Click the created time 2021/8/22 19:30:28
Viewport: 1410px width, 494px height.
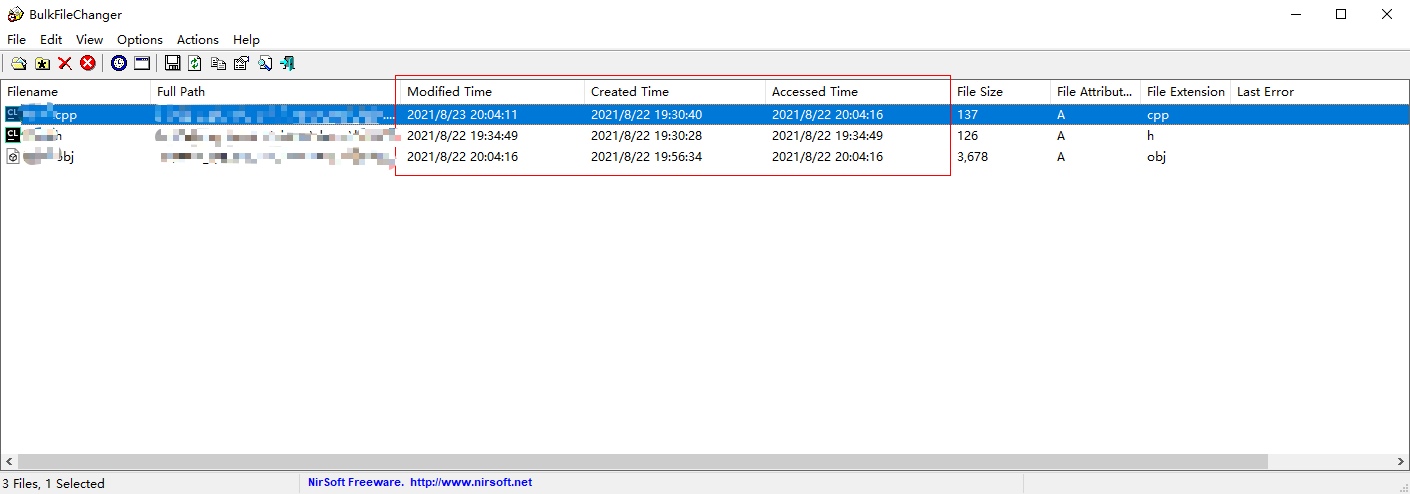646,135
